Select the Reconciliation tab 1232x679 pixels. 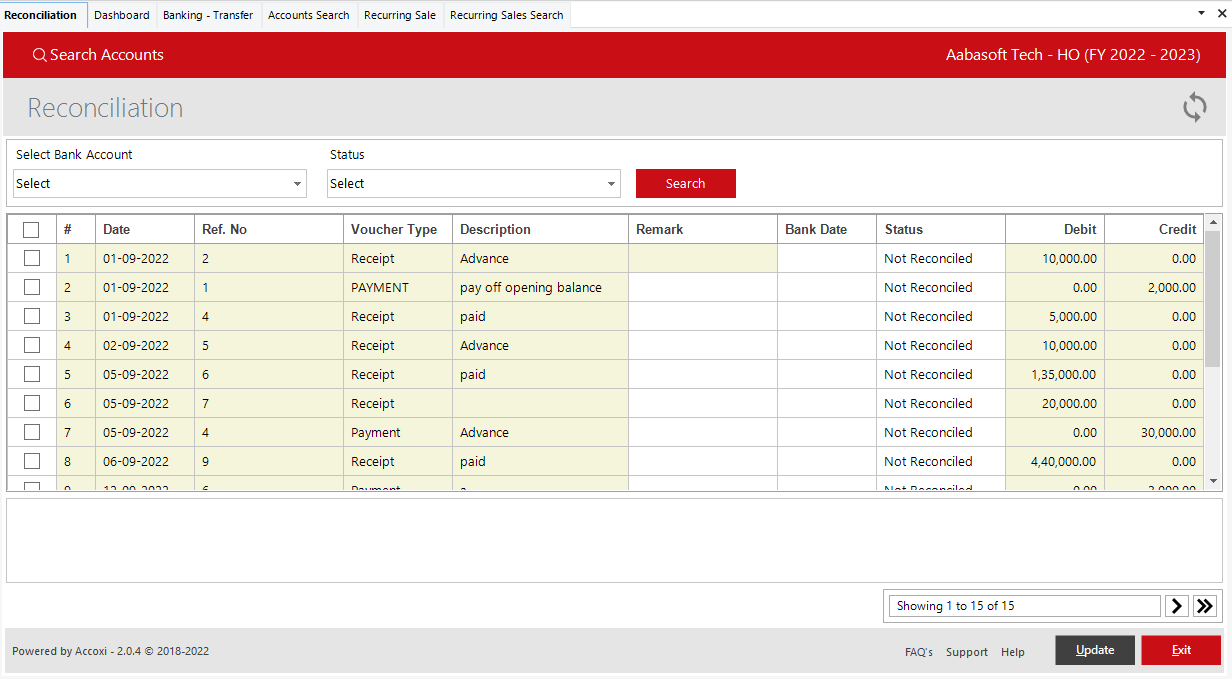click(x=41, y=15)
